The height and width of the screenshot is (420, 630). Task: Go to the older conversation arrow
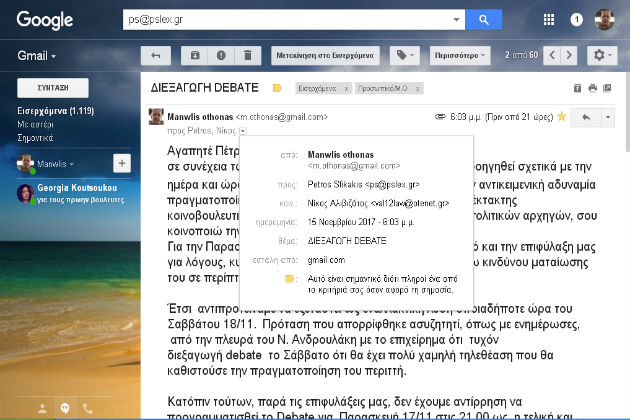569,55
